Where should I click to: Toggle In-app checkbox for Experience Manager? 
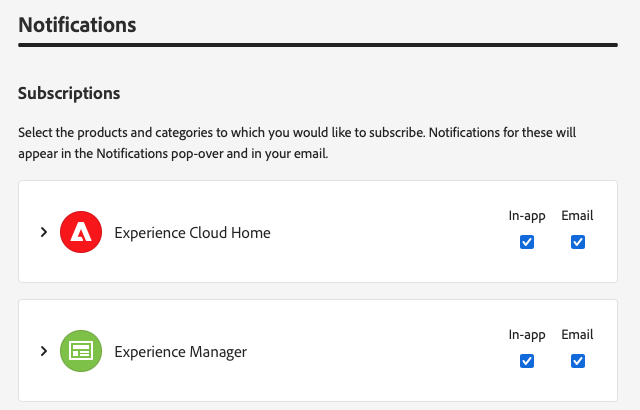(527, 361)
